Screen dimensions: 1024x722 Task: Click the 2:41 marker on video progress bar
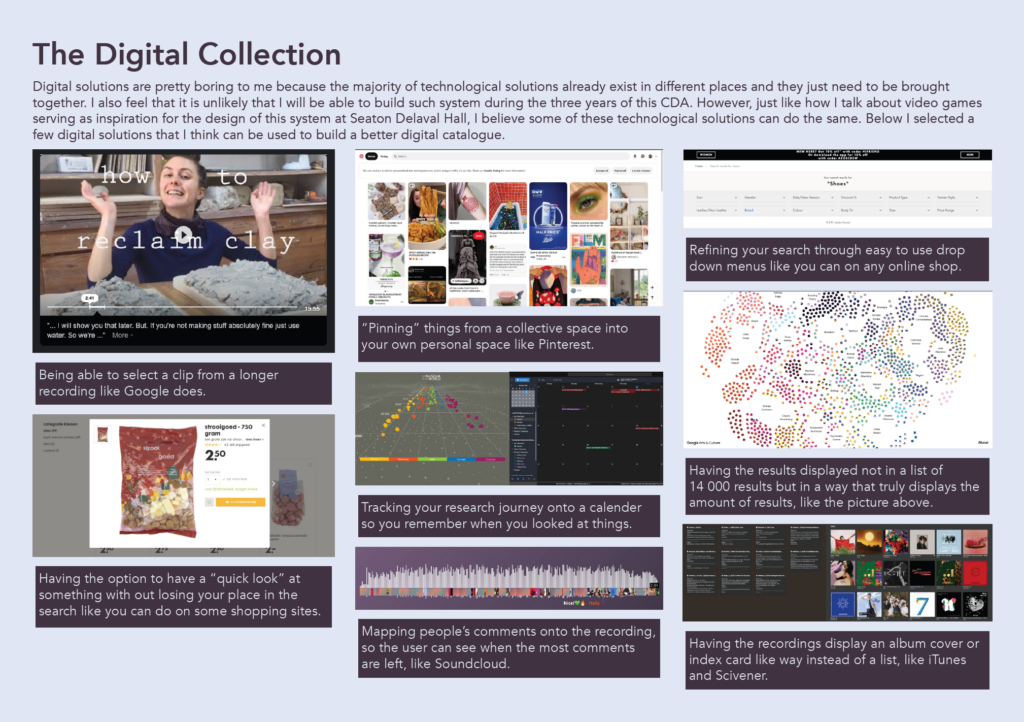point(90,298)
